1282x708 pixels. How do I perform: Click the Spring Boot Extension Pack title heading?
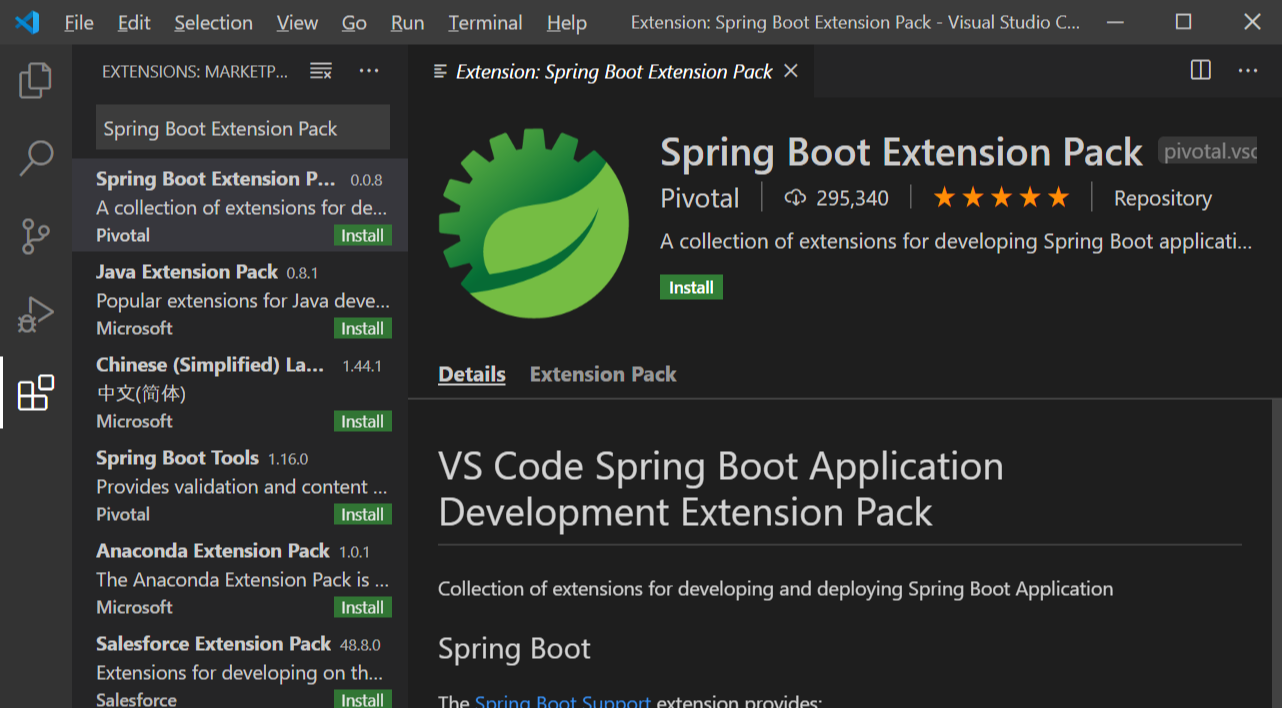coord(901,152)
